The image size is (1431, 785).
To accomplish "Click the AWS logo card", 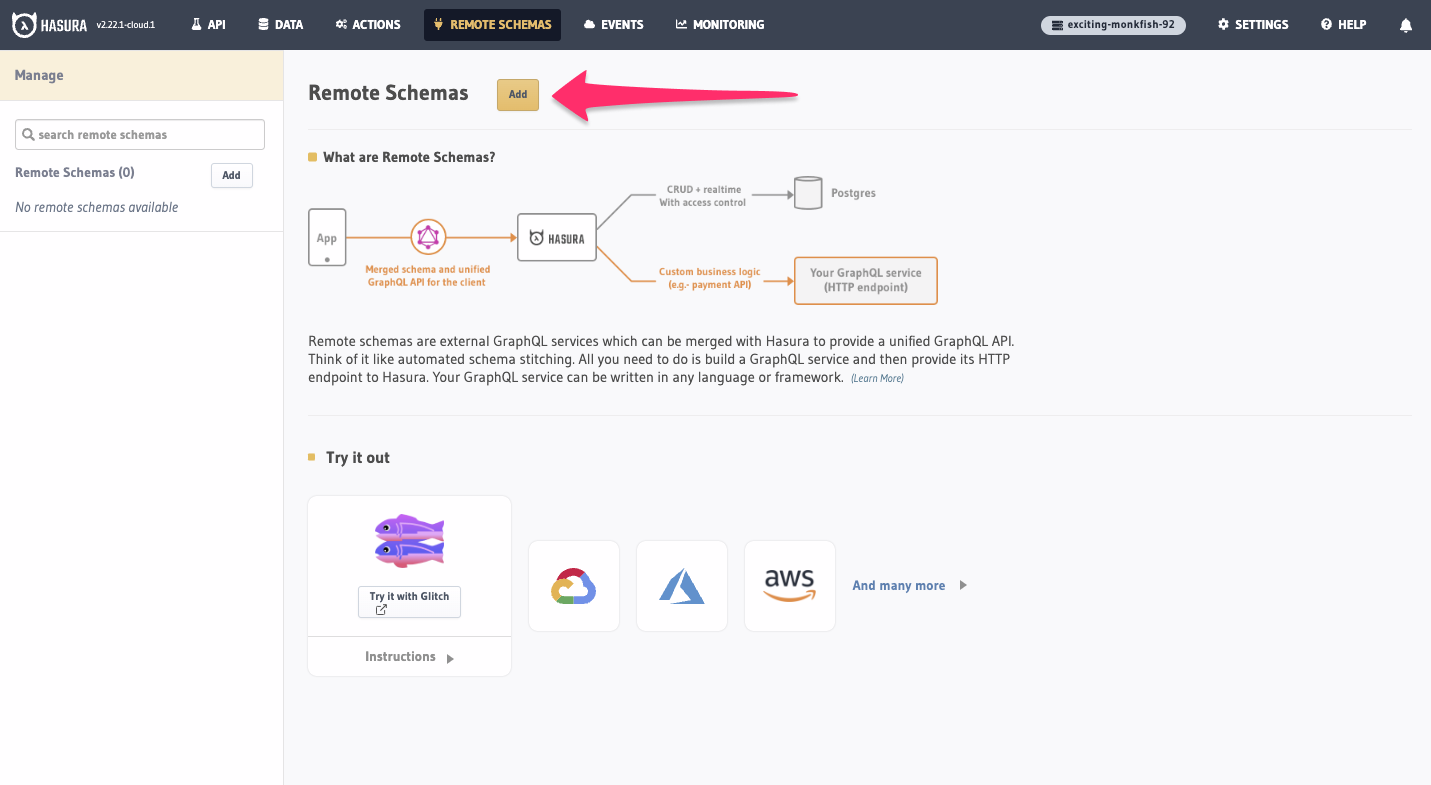I will [x=790, y=586].
